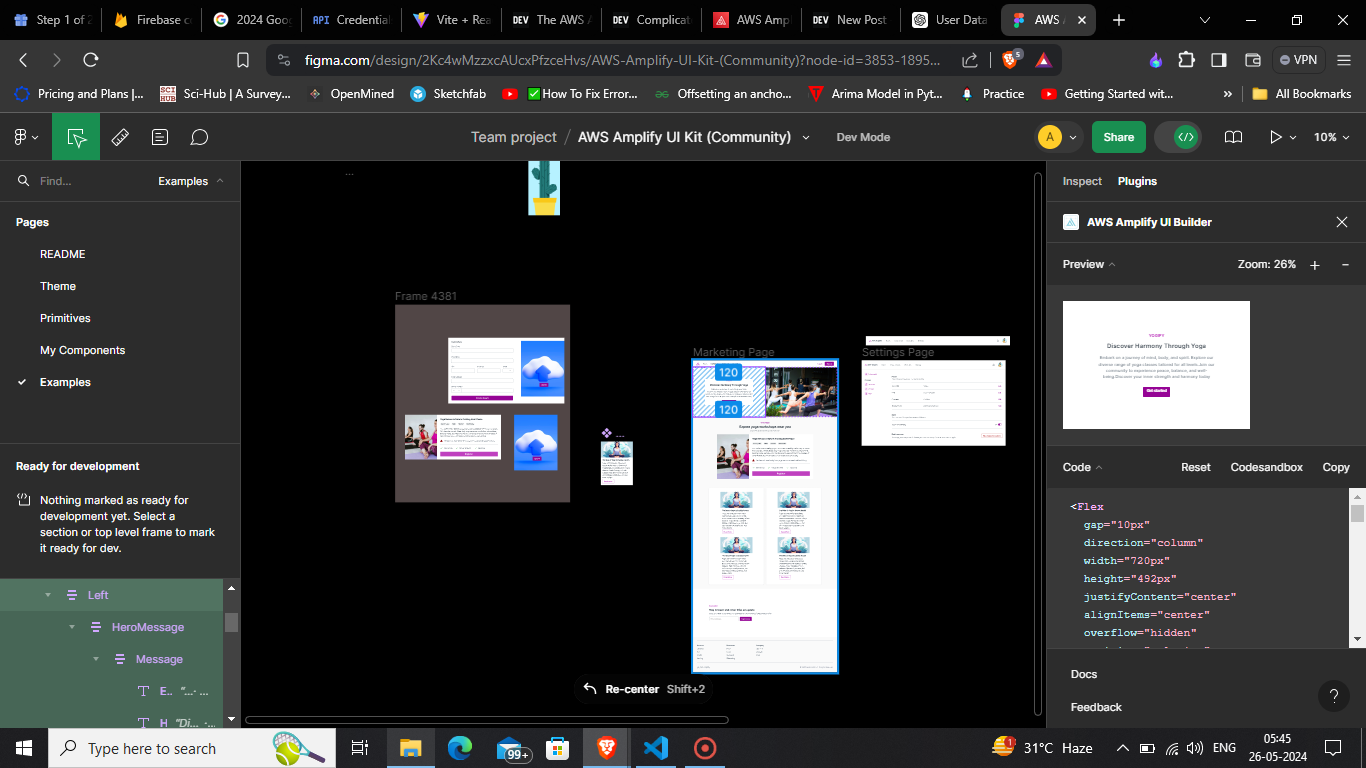The height and width of the screenshot is (768, 1366).
Task: Select the Comment tool
Action: tap(199, 137)
